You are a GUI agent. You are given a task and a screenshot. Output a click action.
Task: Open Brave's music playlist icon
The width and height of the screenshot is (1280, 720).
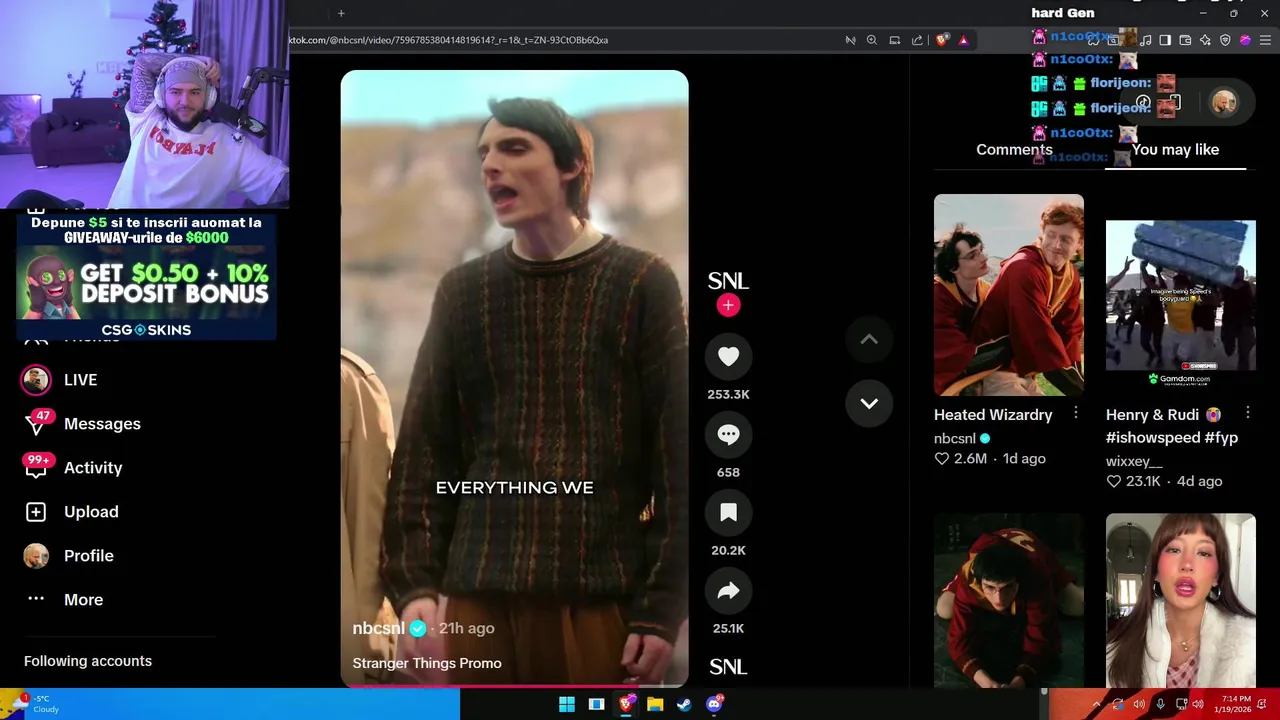[x=1145, y=40]
